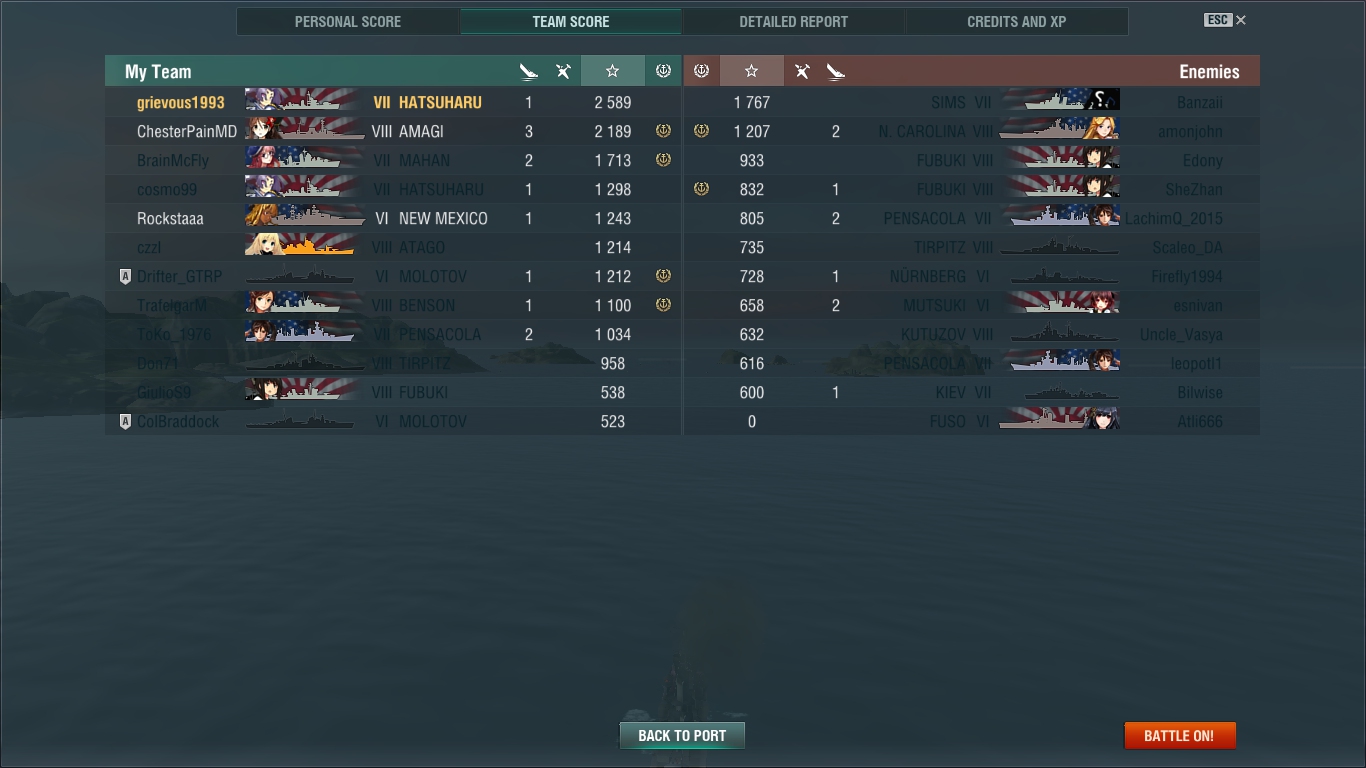Viewport: 1366px width, 768px height.
Task: Sort Enemies by ships destroyed icon
Action: coord(836,71)
